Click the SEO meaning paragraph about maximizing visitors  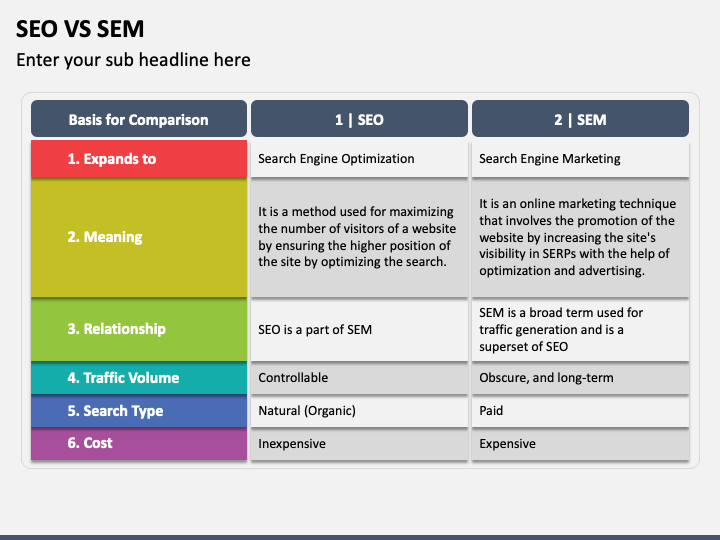(359, 237)
